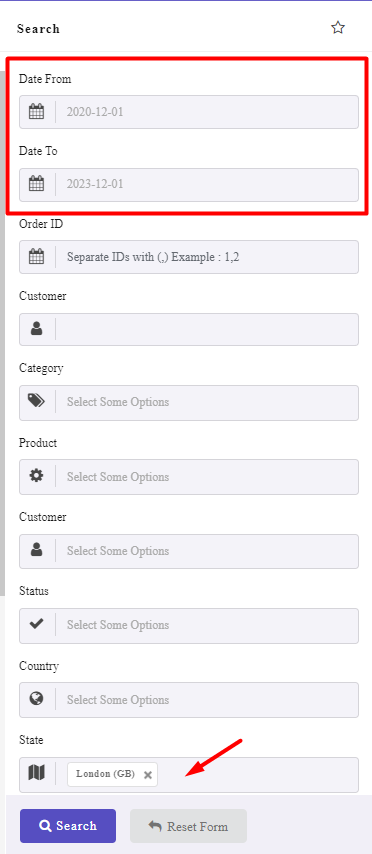Image resolution: width=372 pixels, height=854 pixels.
Task: Open the Category options dropdown
Action: pyautogui.click(x=207, y=402)
